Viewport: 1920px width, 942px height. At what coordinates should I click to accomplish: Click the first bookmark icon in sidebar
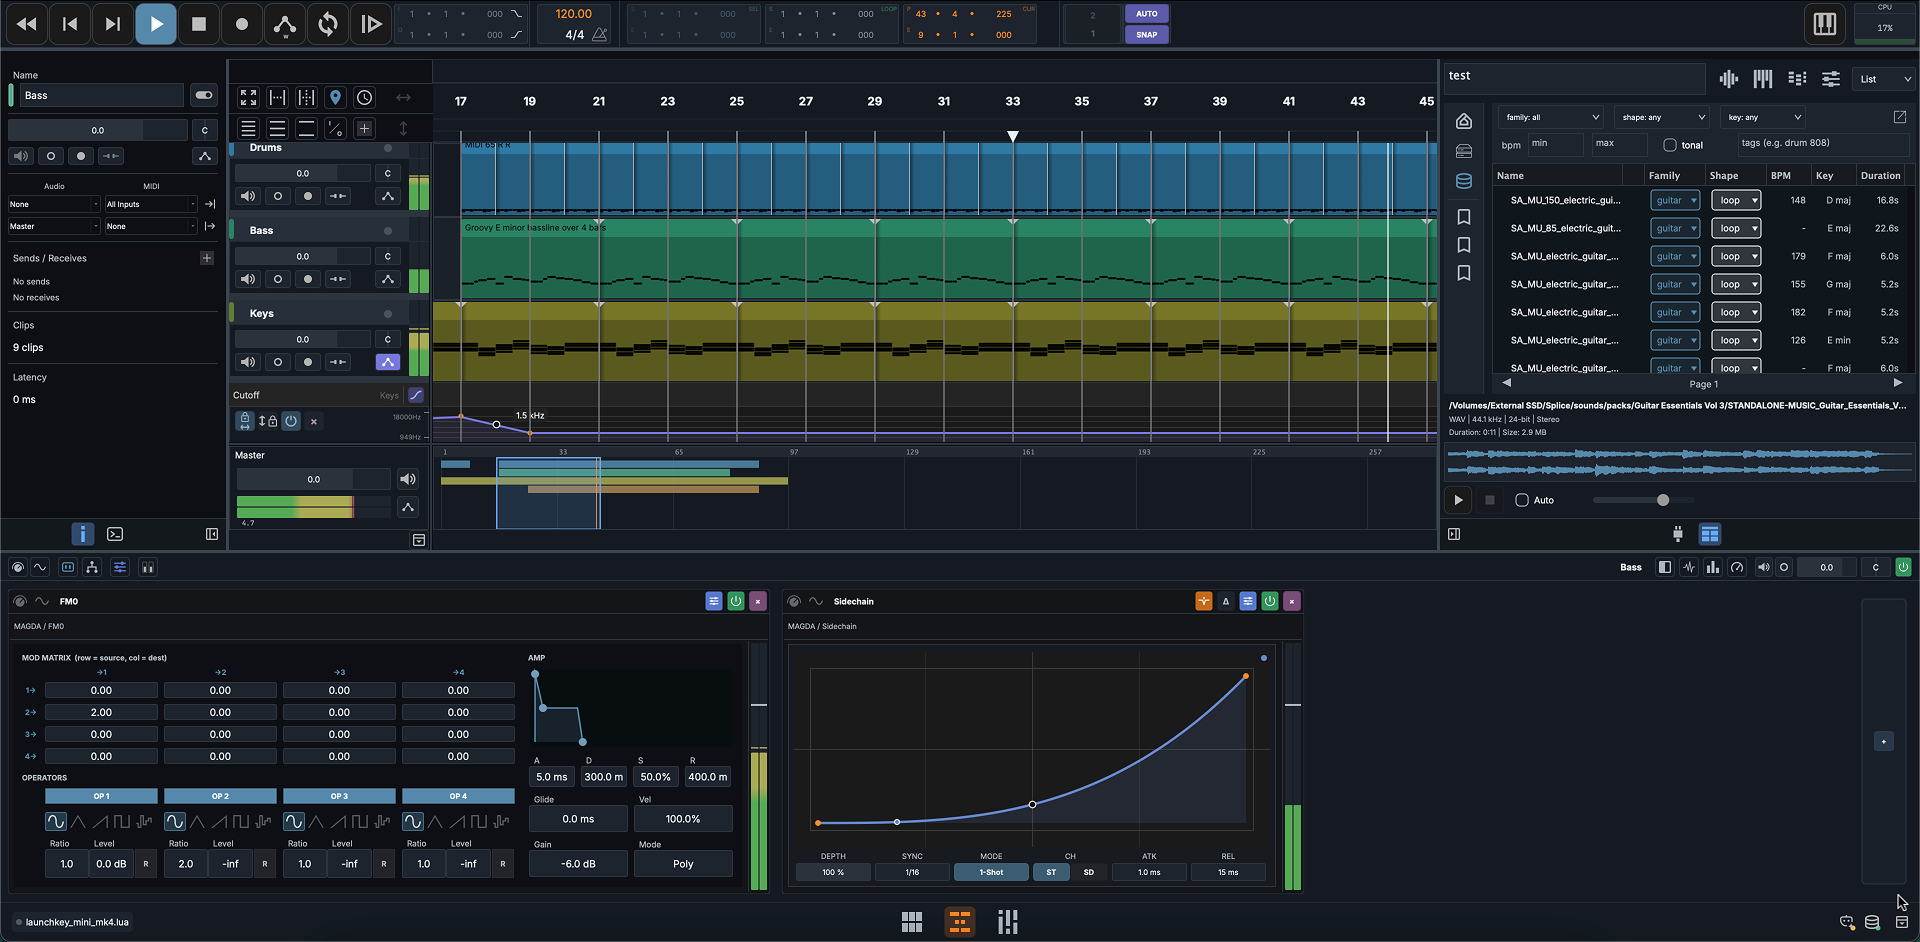[1464, 217]
